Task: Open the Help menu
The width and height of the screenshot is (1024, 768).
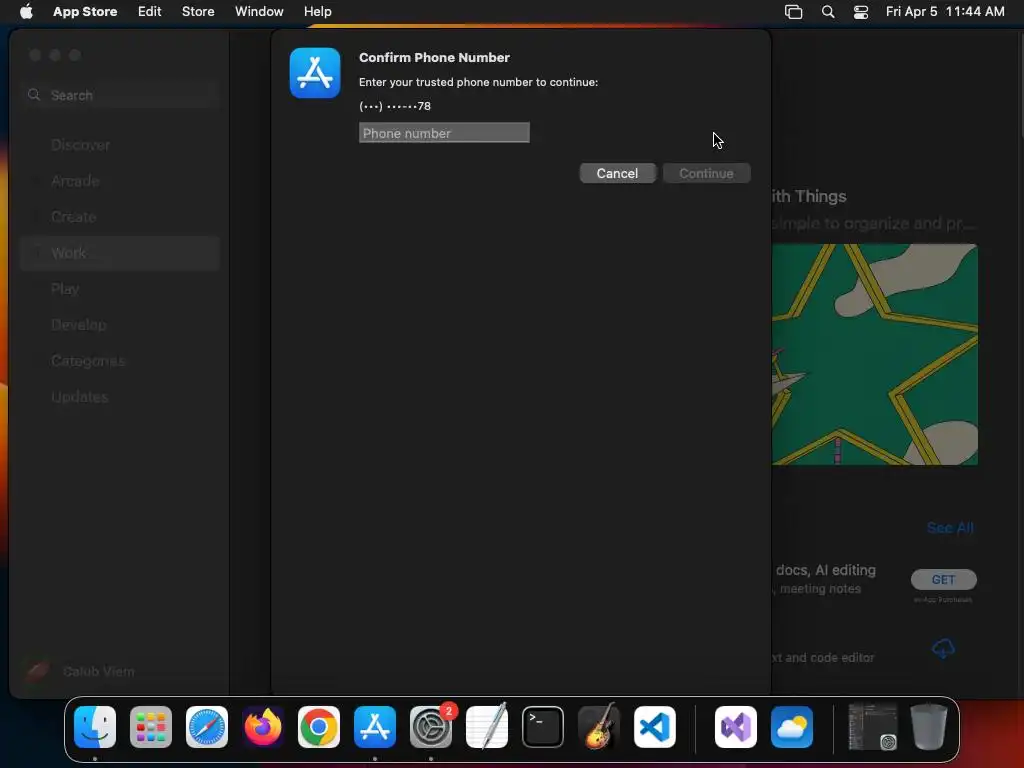Action: 317,11
